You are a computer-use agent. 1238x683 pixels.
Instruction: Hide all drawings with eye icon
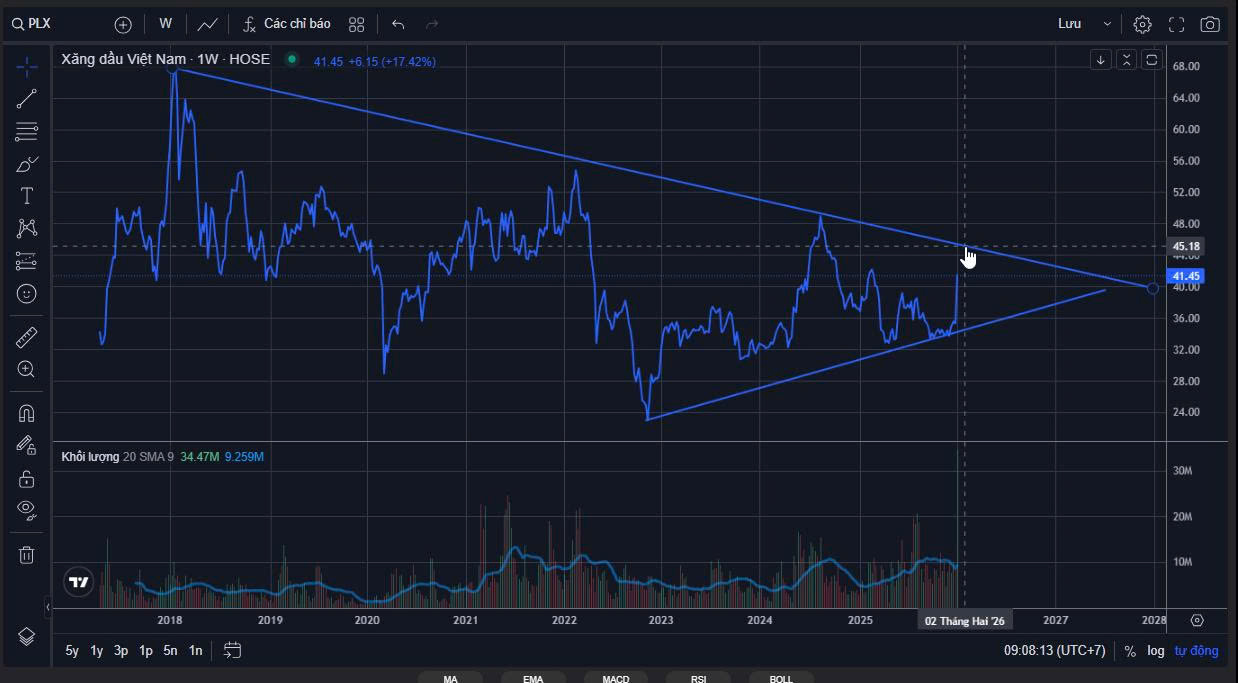tap(27, 509)
